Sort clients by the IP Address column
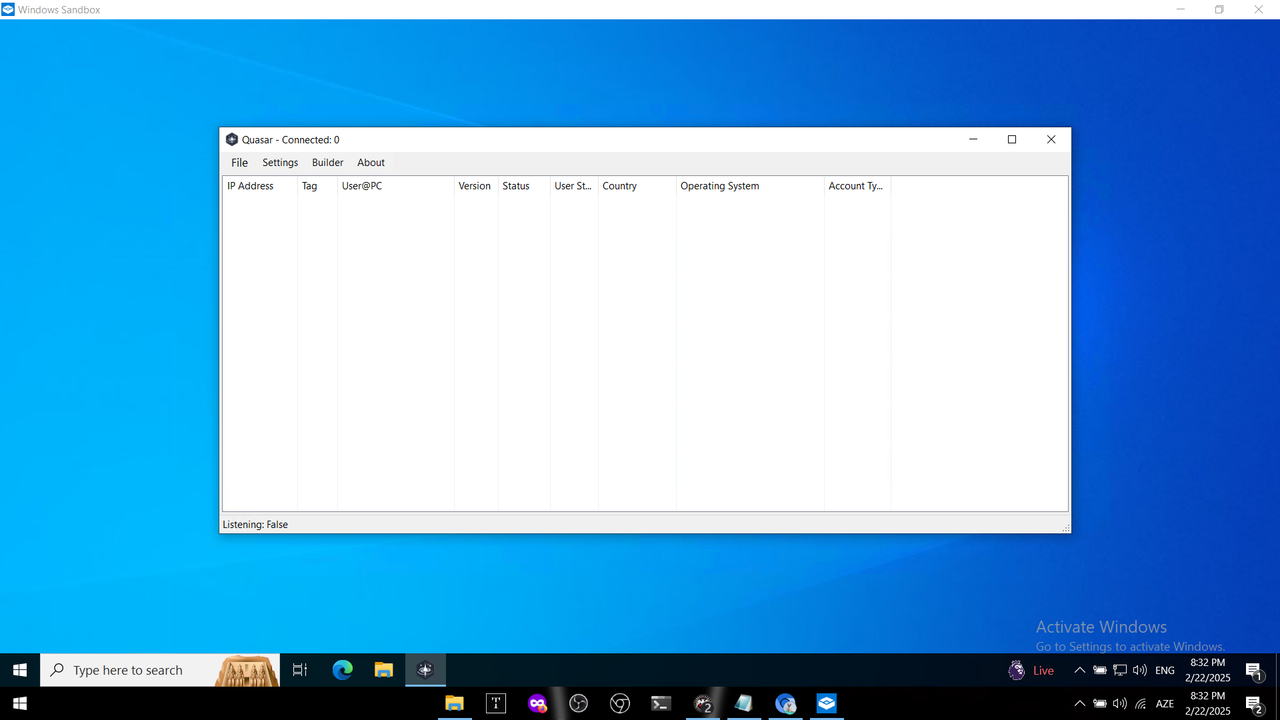 point(260,186)
